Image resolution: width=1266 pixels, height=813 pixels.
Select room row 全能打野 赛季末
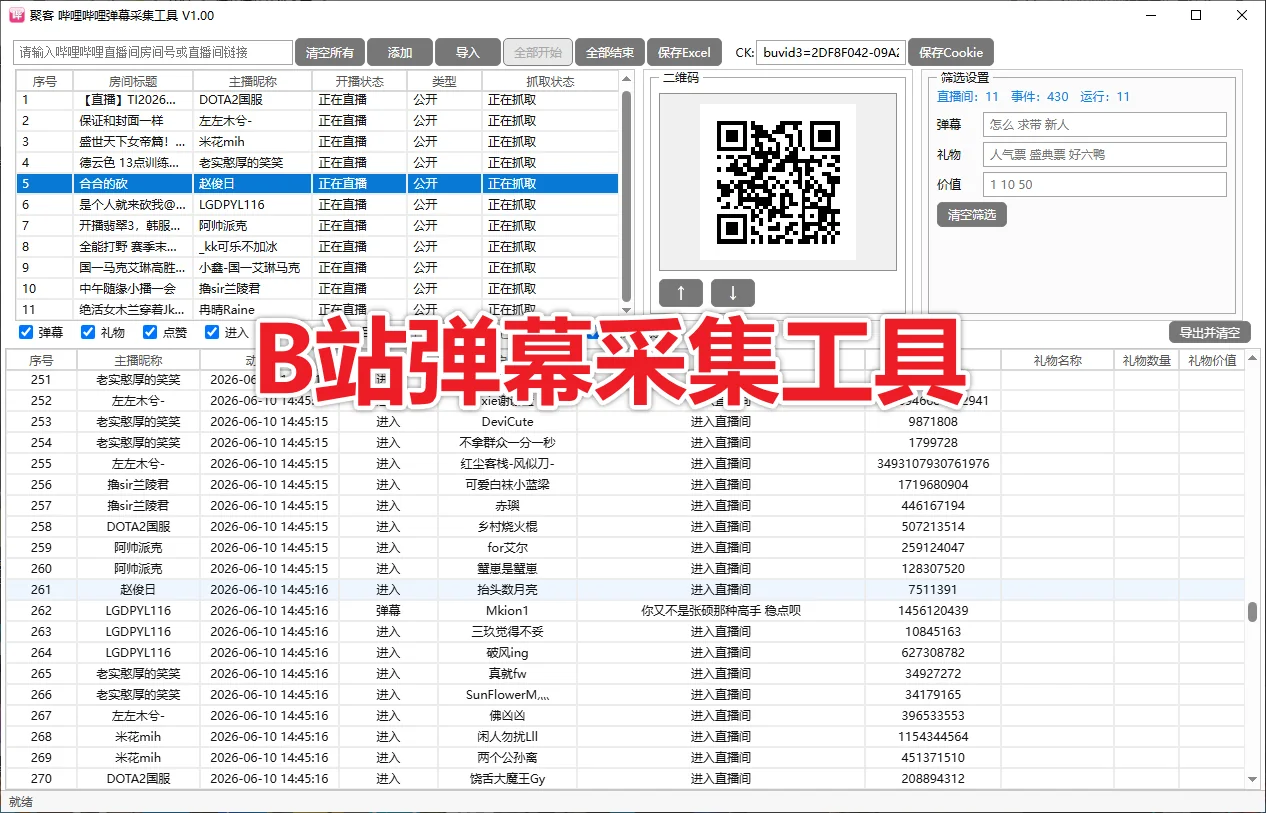click(317, 246)
